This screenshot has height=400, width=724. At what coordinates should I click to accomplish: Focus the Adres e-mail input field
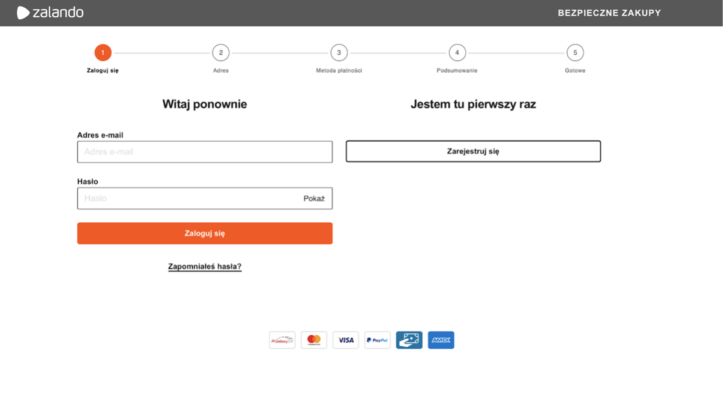[x=204, y=152]
